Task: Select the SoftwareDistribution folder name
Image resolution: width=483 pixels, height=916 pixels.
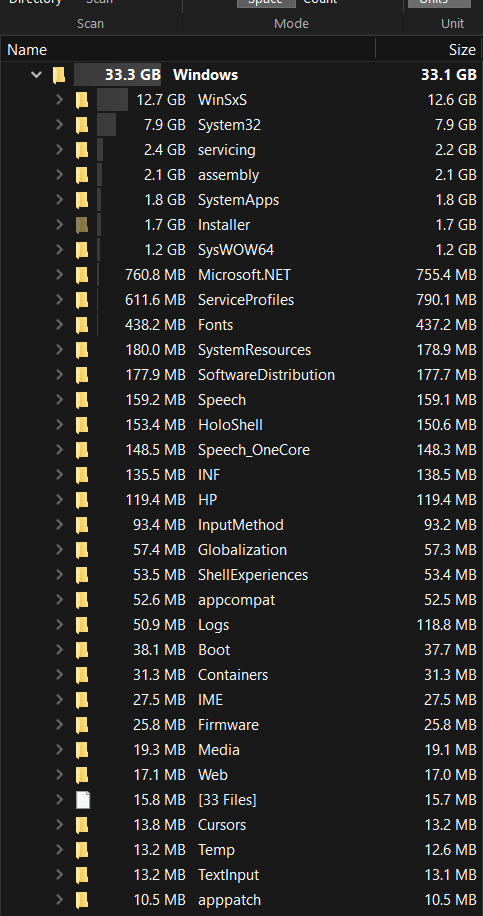Action: (x=266, y=374)
